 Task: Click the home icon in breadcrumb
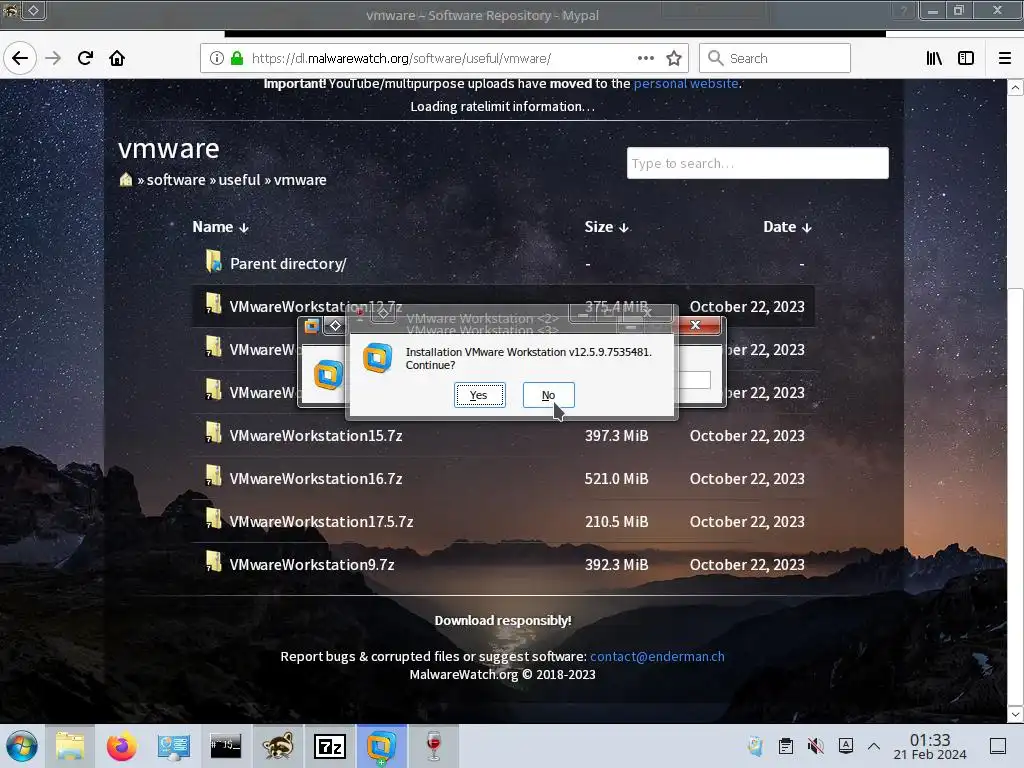click(126, 180)
